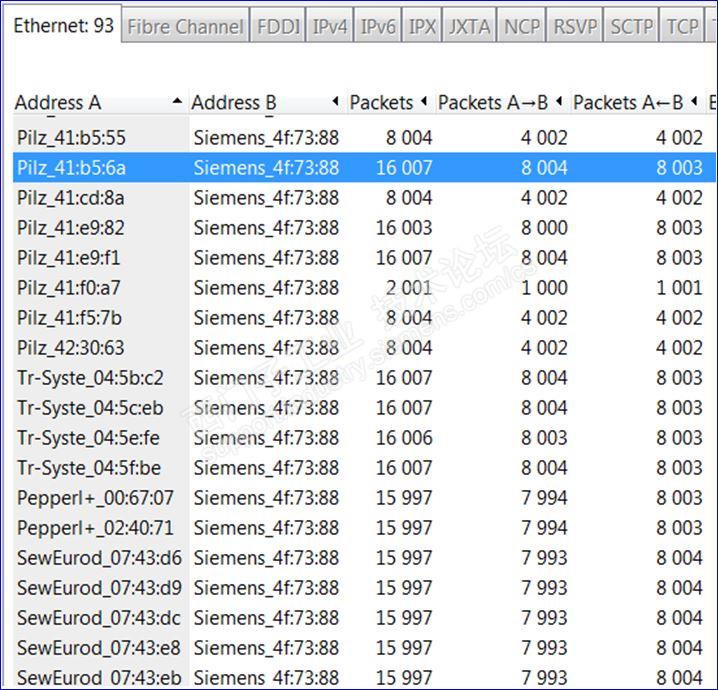The height and width of the screenshot is (690, 718).
Task: Switch to the Fibre Channel tab
Action: (185, 27)
